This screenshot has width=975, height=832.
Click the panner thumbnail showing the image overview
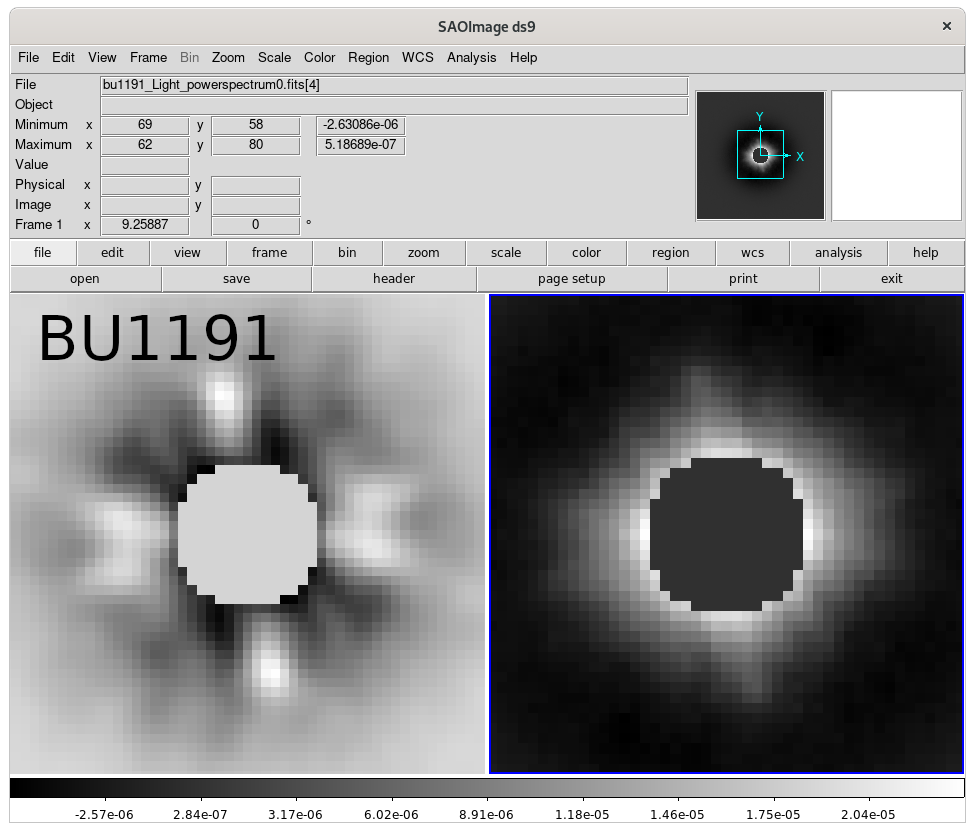pos(760,155)
